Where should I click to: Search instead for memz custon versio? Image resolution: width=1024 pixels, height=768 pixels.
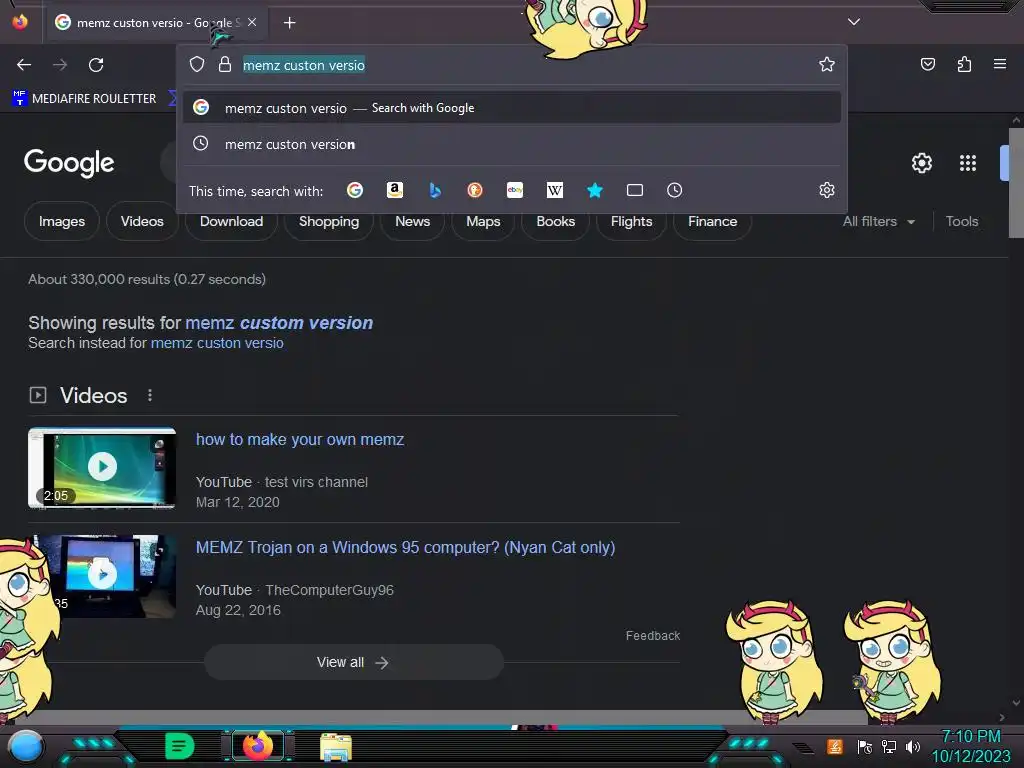click(217, 343)
